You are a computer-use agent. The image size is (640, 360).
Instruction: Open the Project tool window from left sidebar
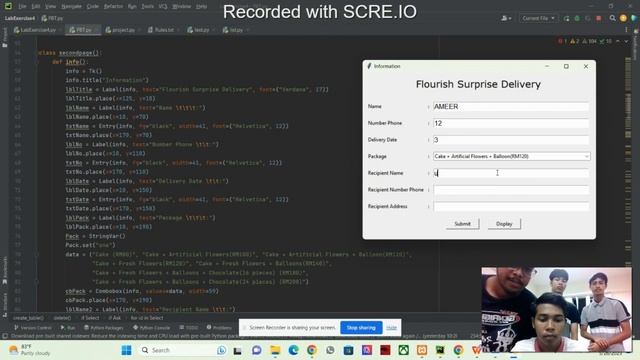click(x=5, y=38)
